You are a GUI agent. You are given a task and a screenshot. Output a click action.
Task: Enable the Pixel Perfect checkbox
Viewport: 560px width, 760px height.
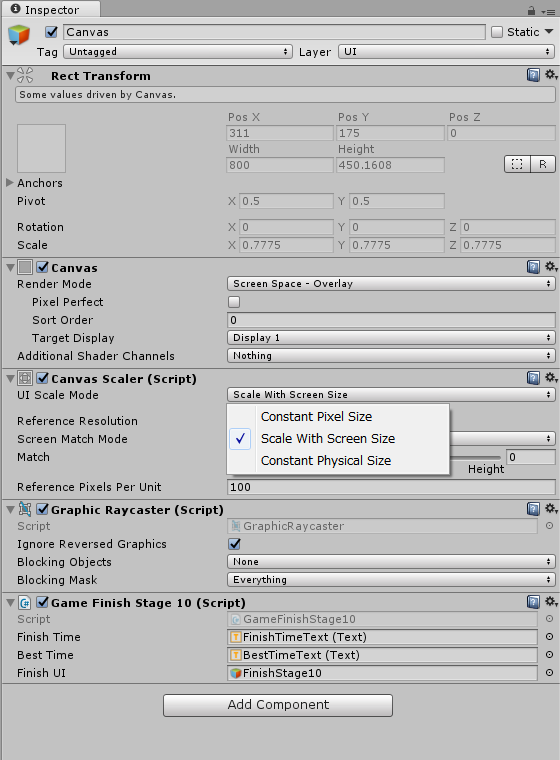[234, 302]
